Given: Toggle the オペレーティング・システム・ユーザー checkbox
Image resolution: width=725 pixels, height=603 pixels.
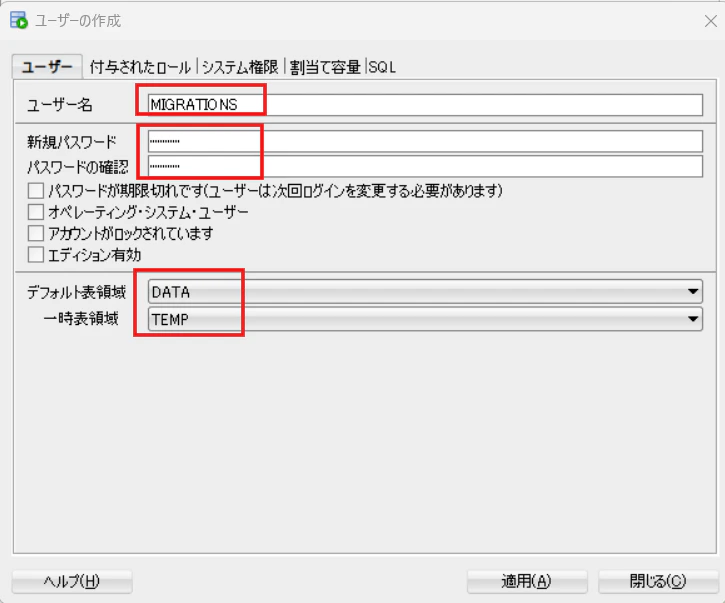Looking at the screenshot, I should tap(36, 212).
